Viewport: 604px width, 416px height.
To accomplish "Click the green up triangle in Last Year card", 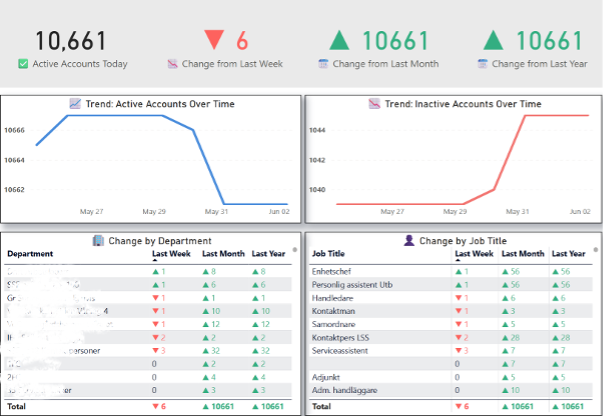I will (493, 40).
